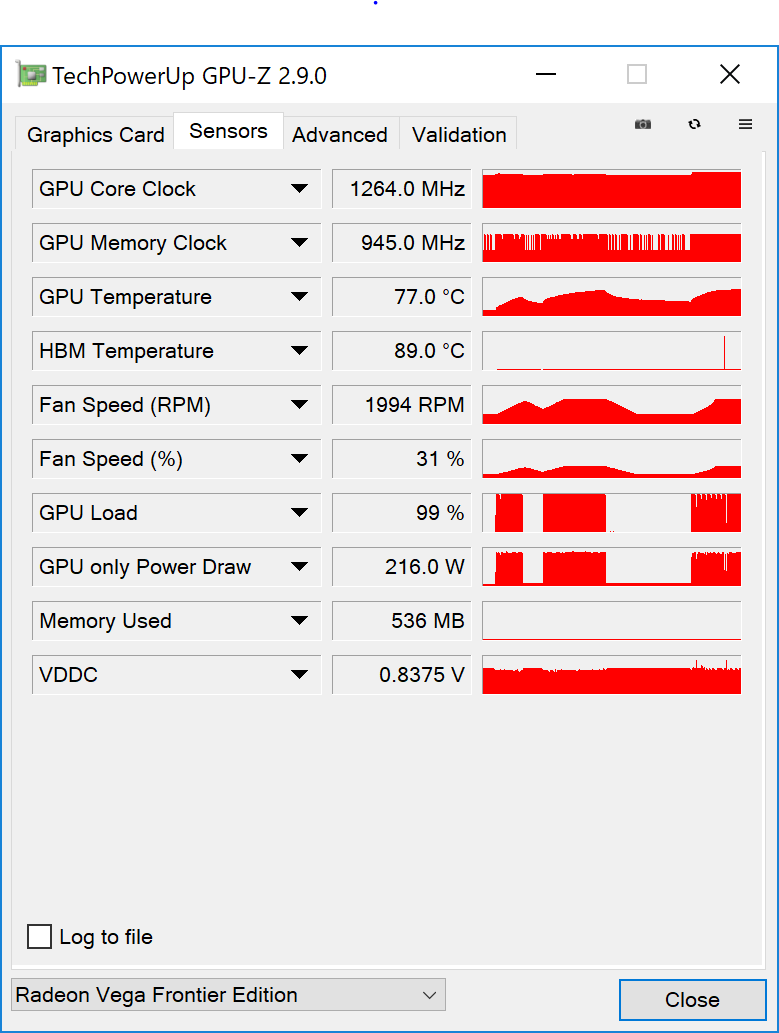
Task: Minimize the GPU-Z window
Action: (546, 74)
